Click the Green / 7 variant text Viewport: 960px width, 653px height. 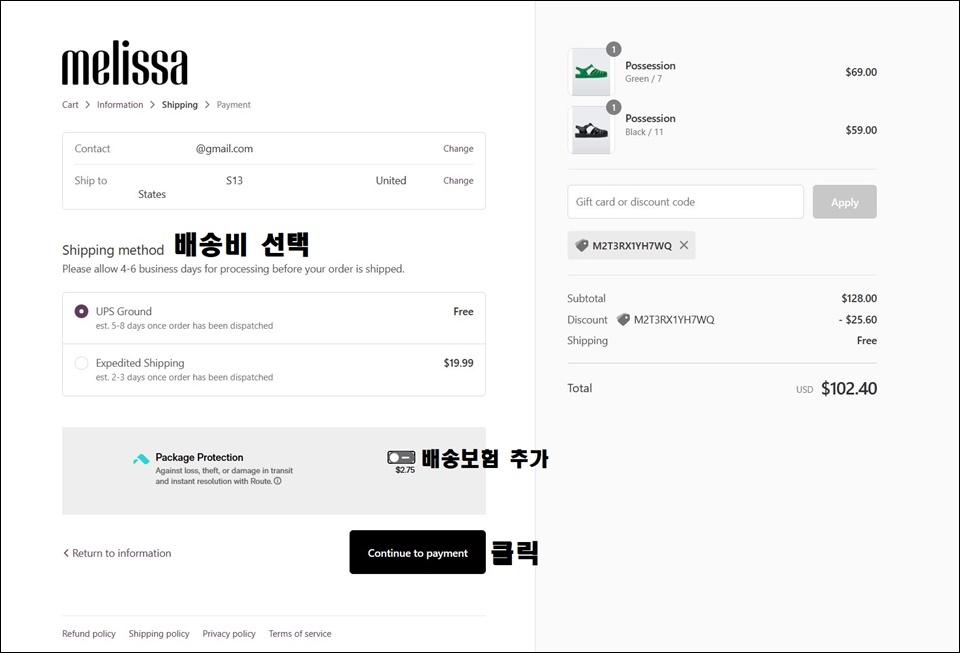click(x=643, y=79)
